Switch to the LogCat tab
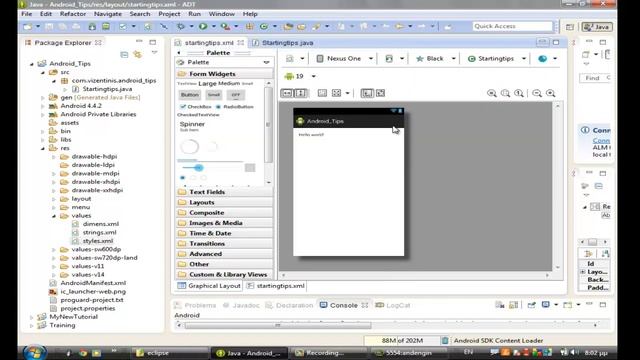 [393, 305]
